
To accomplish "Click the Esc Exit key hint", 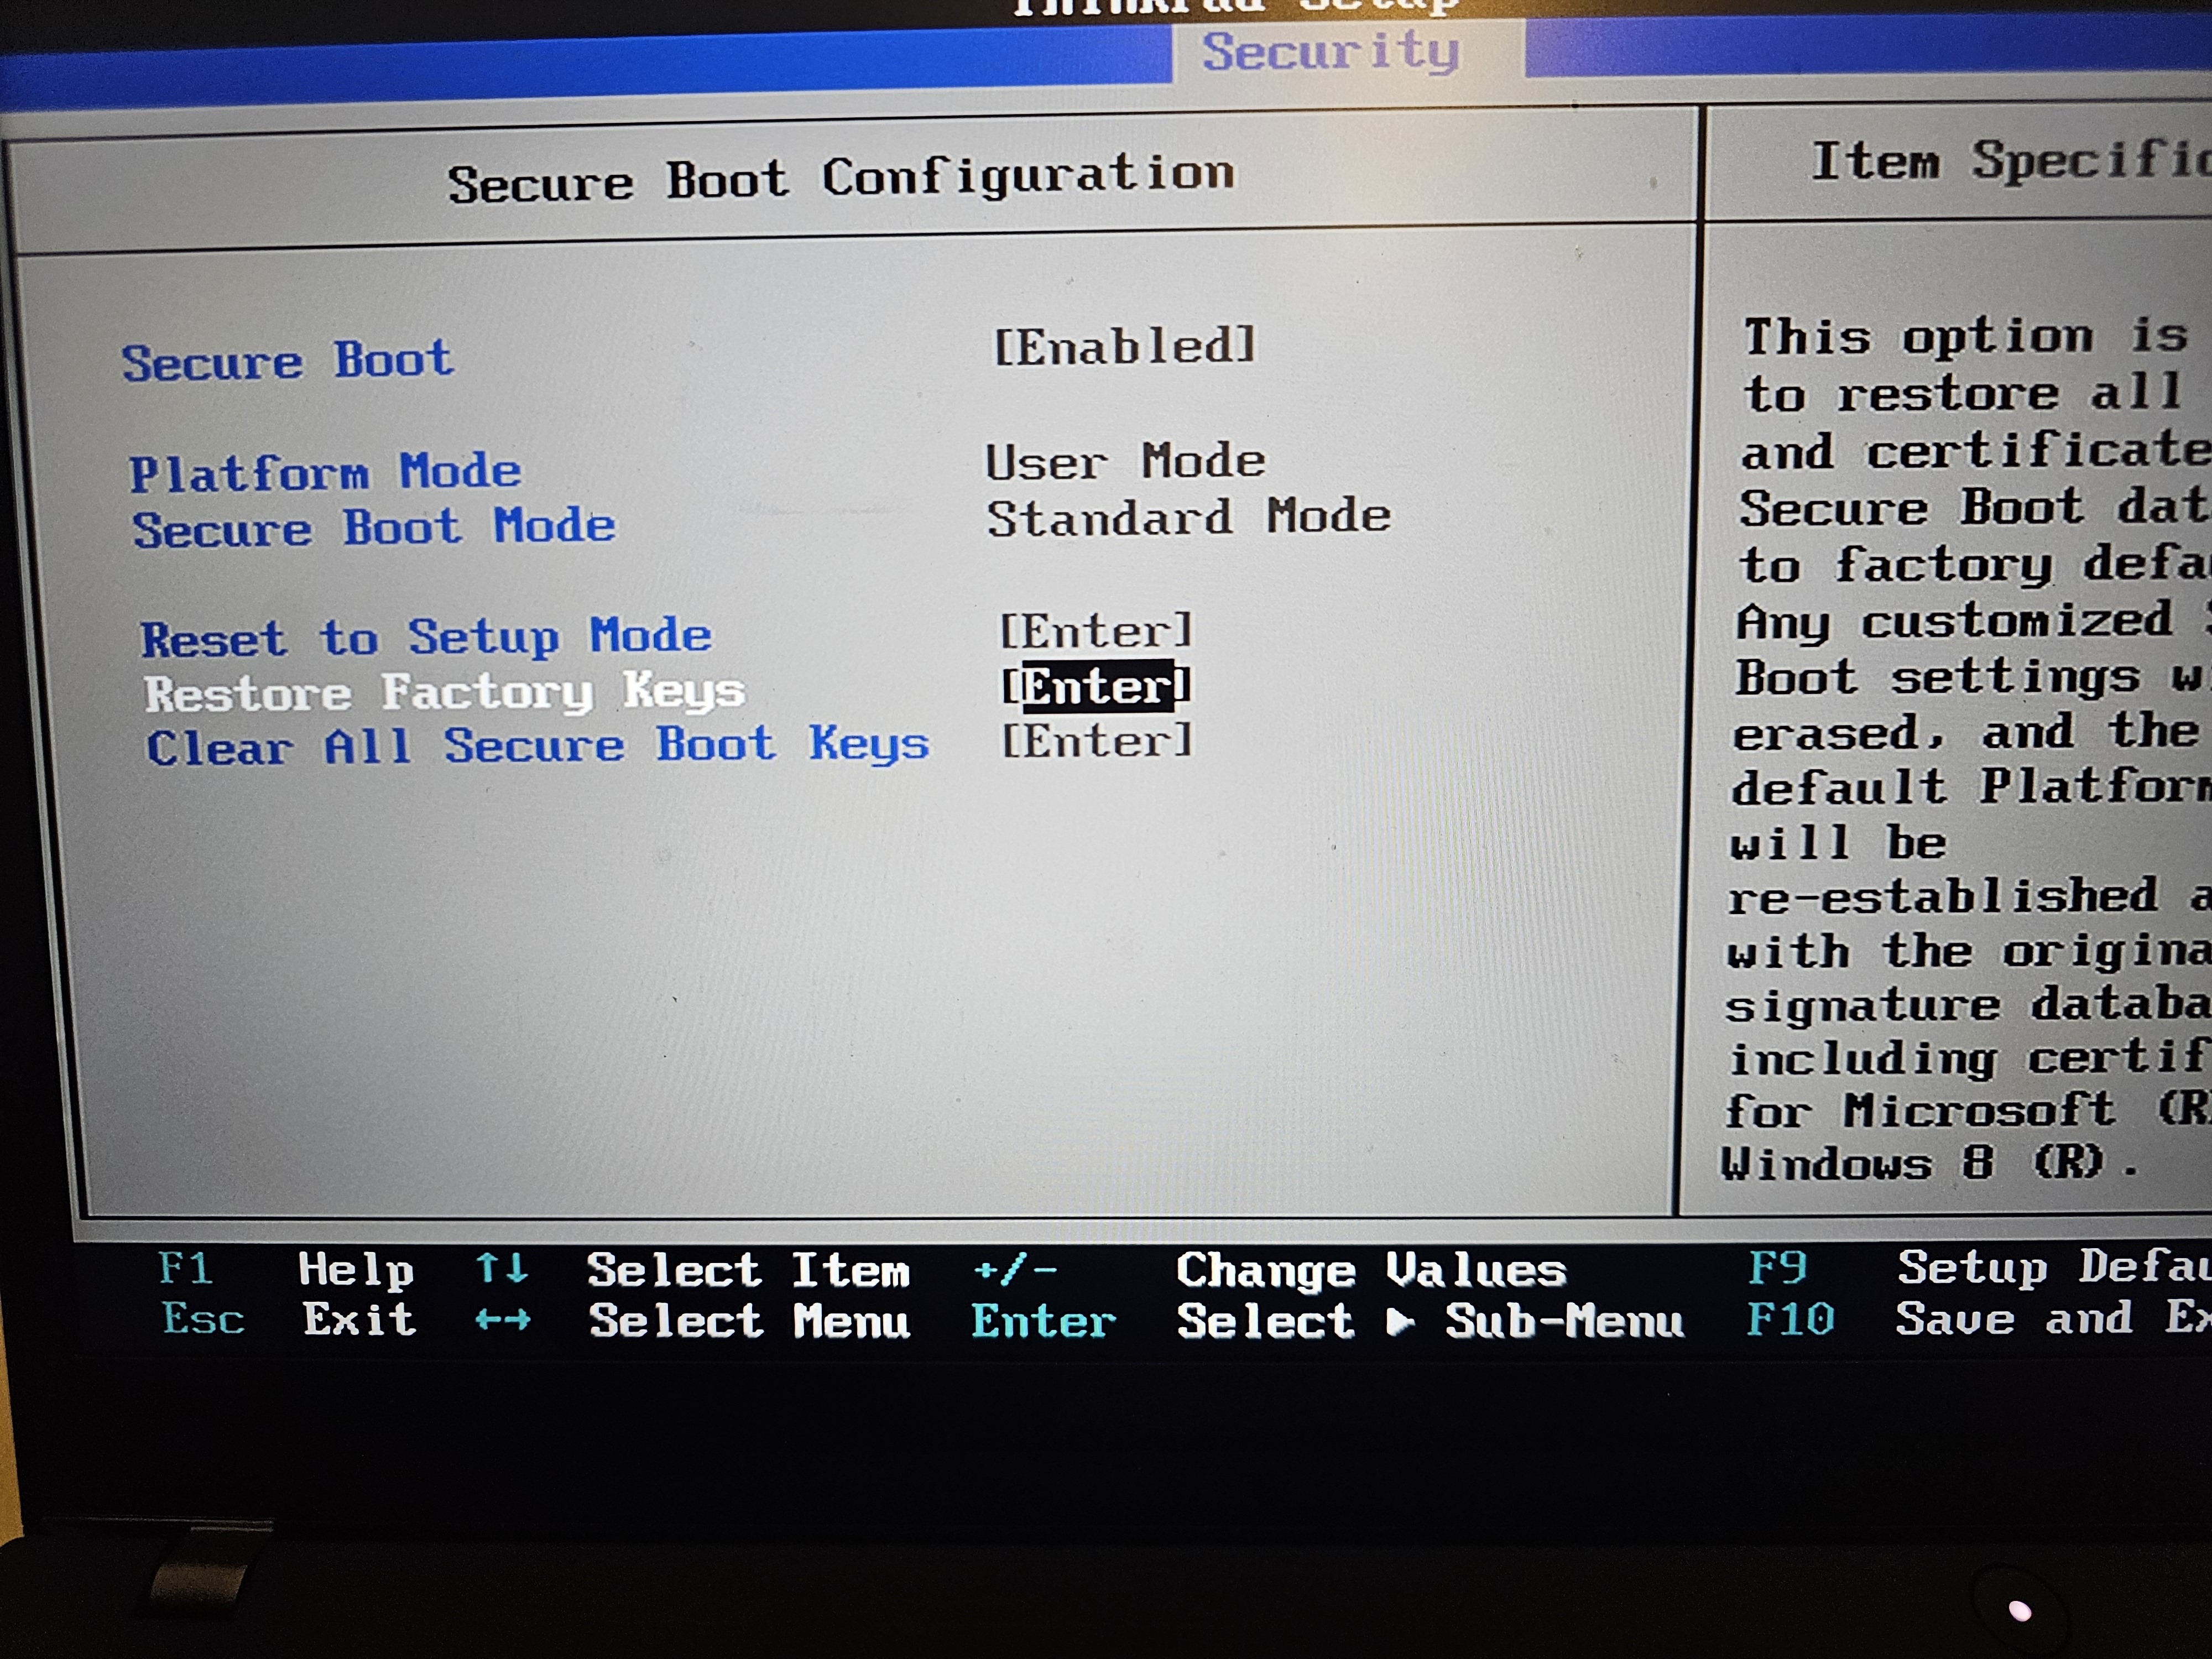I will point(203,1319).
